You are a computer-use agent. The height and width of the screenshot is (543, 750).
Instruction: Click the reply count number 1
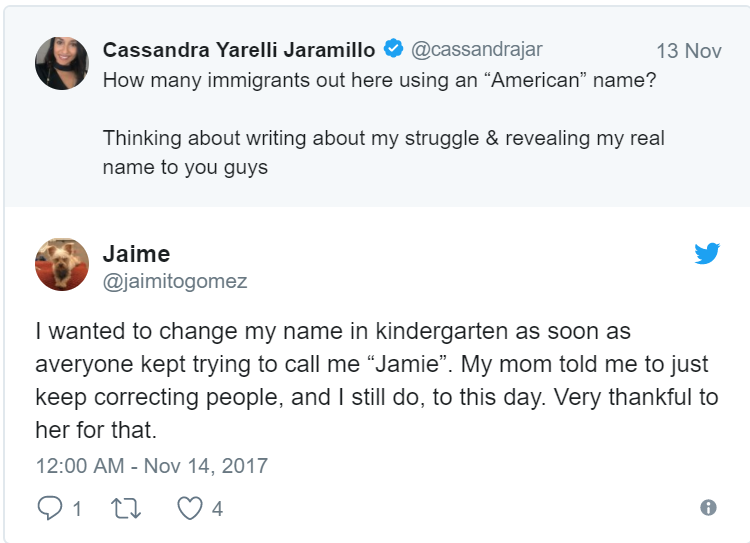click(76, 509)
